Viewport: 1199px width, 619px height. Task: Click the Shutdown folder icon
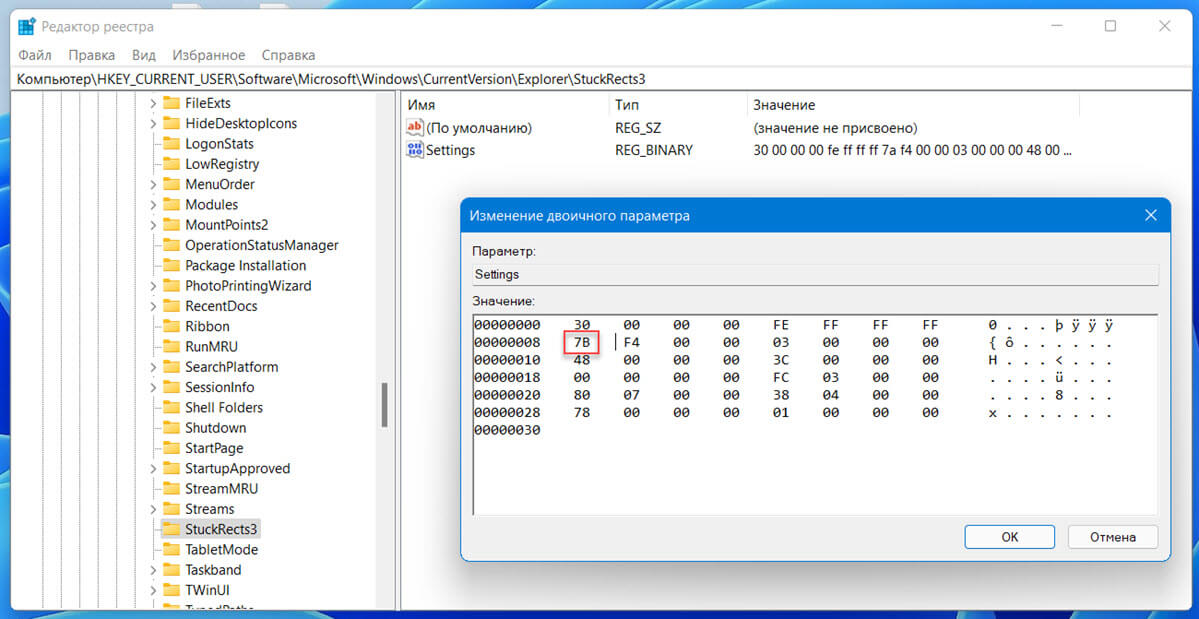pyautogui.click(x=171, y=427)
